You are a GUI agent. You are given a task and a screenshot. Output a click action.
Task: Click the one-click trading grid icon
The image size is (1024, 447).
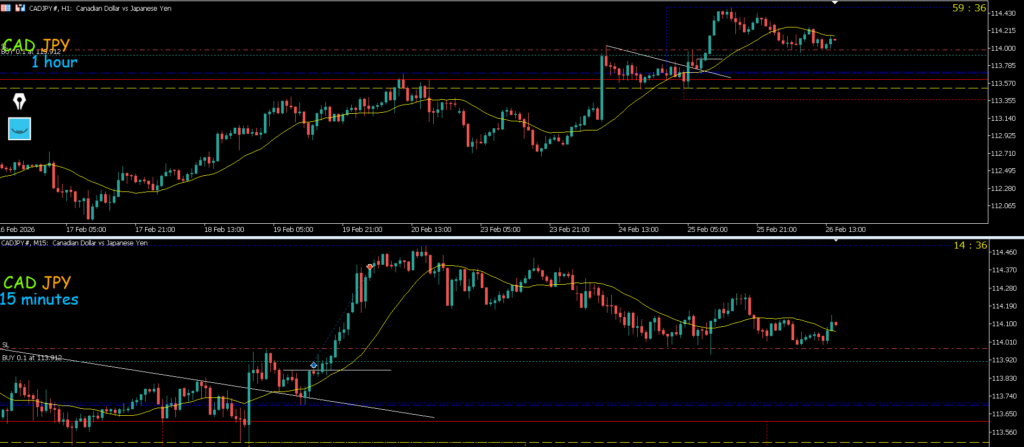[x=6, y=8]
